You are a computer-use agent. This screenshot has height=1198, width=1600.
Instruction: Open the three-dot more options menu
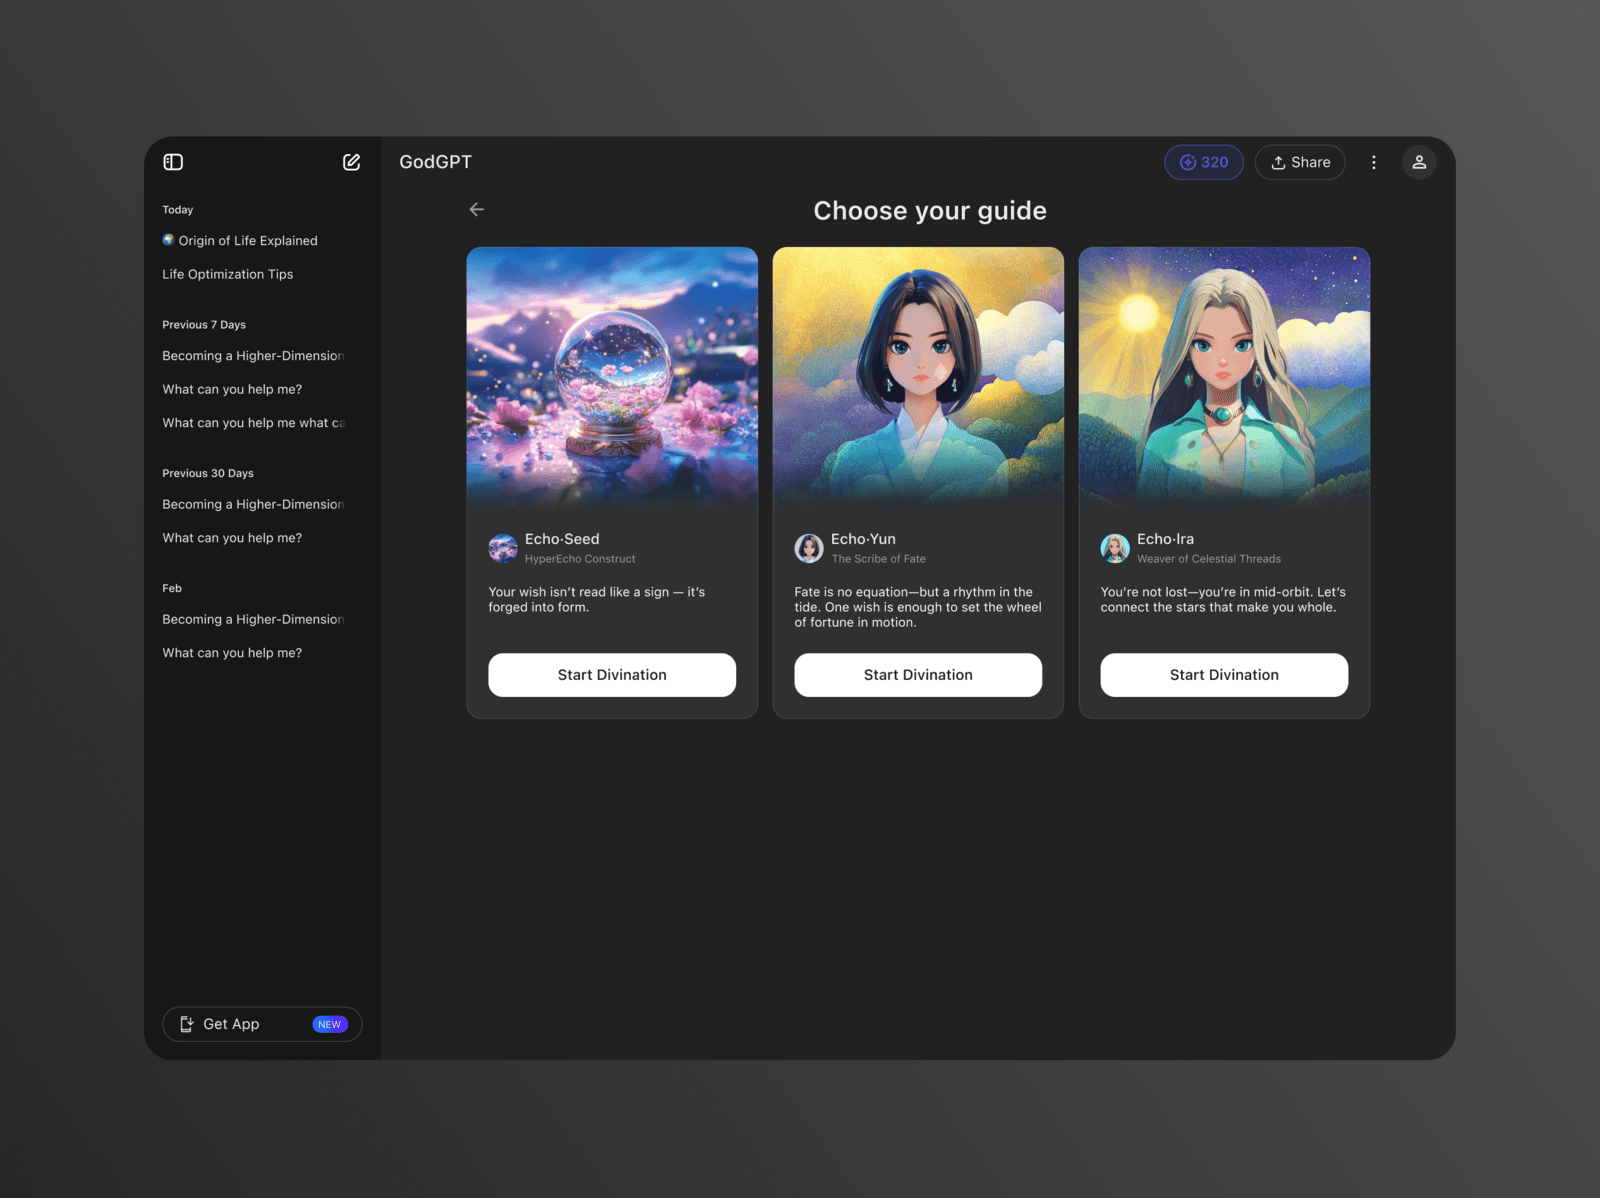[x=1373, y=162]
